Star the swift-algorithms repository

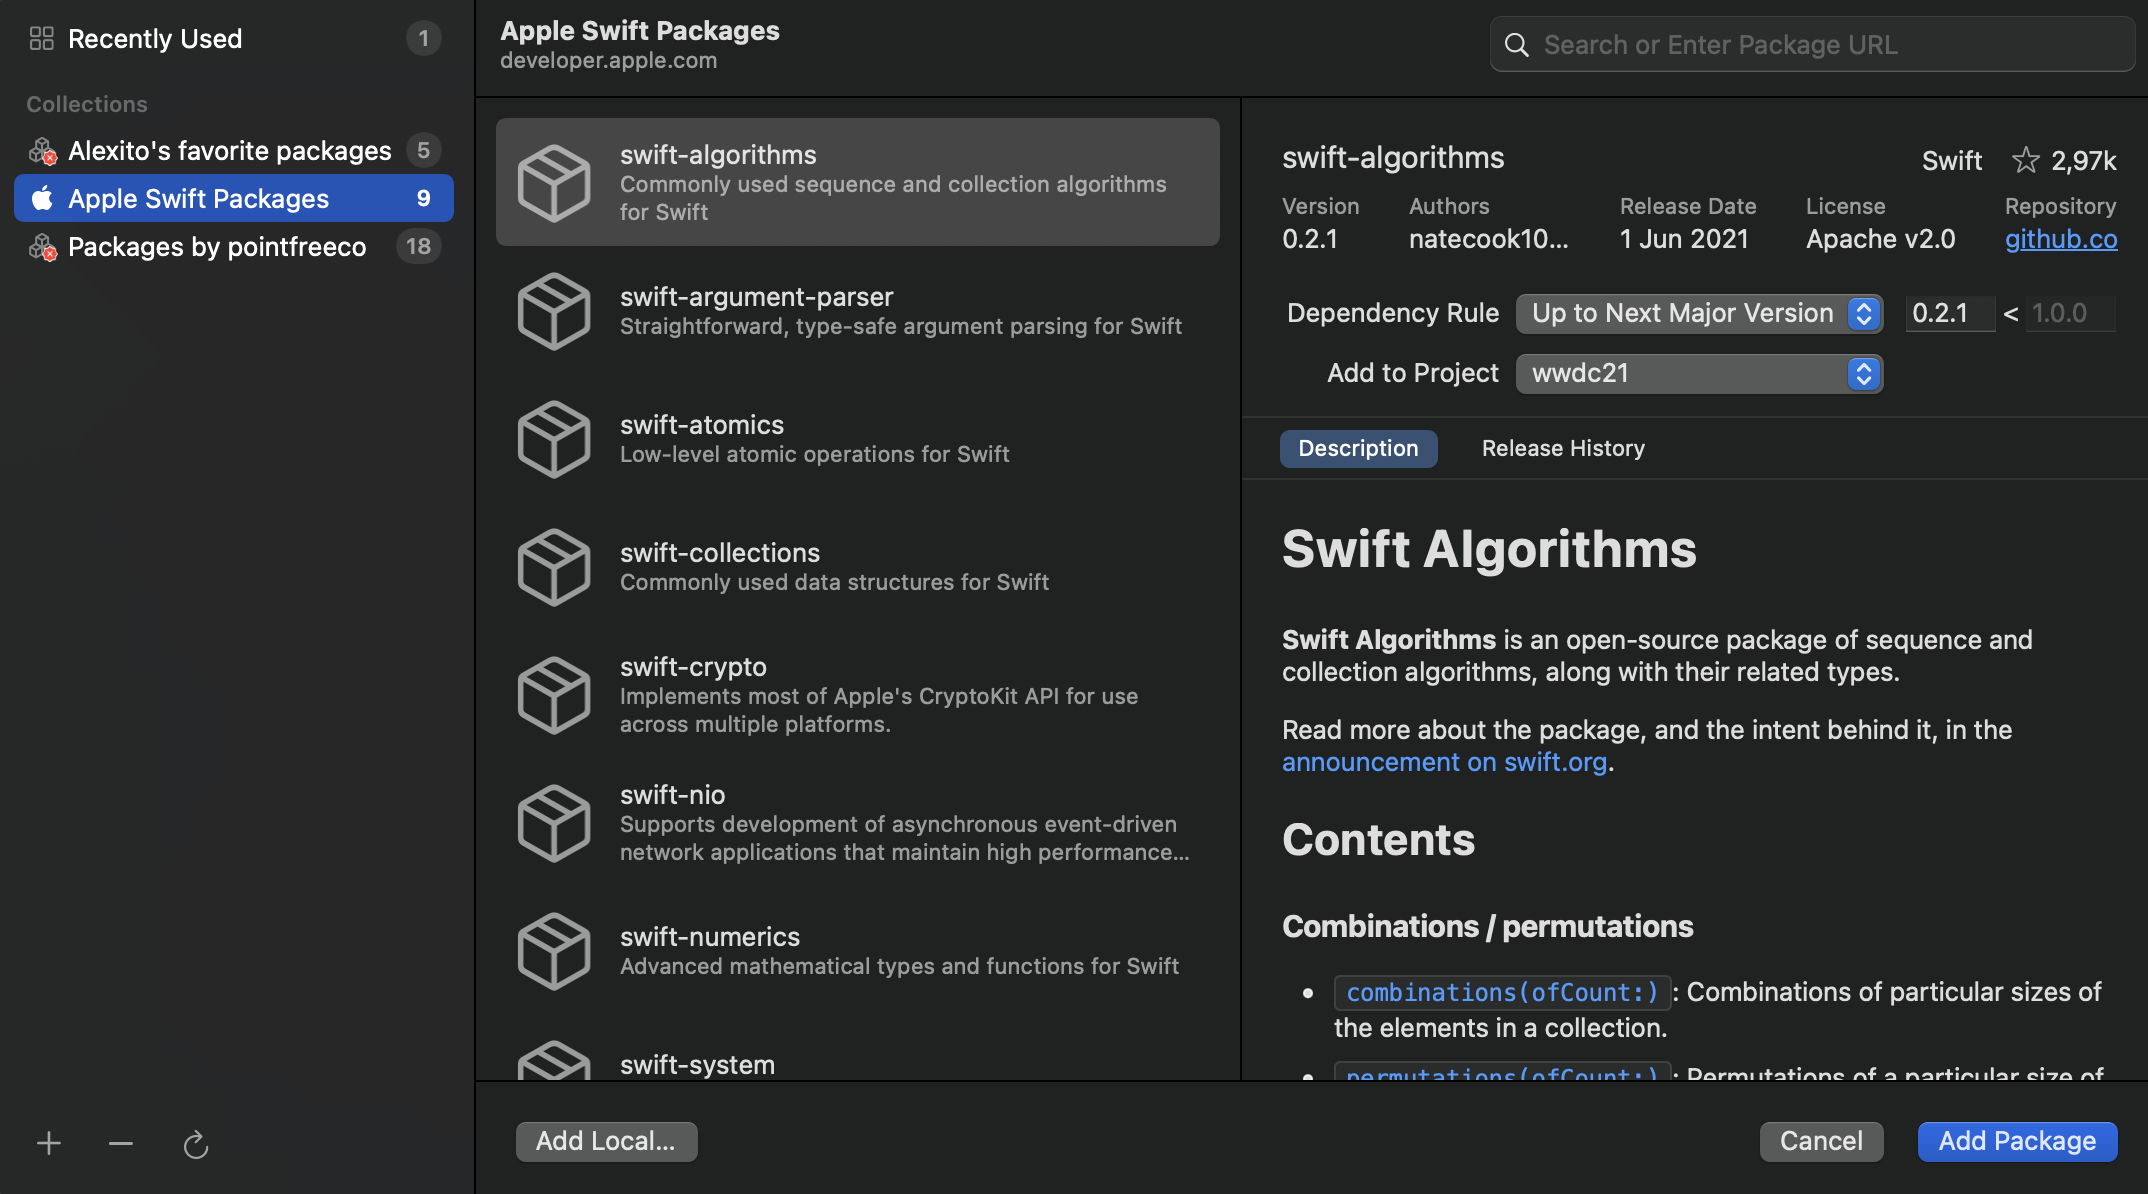[2026, 159]
